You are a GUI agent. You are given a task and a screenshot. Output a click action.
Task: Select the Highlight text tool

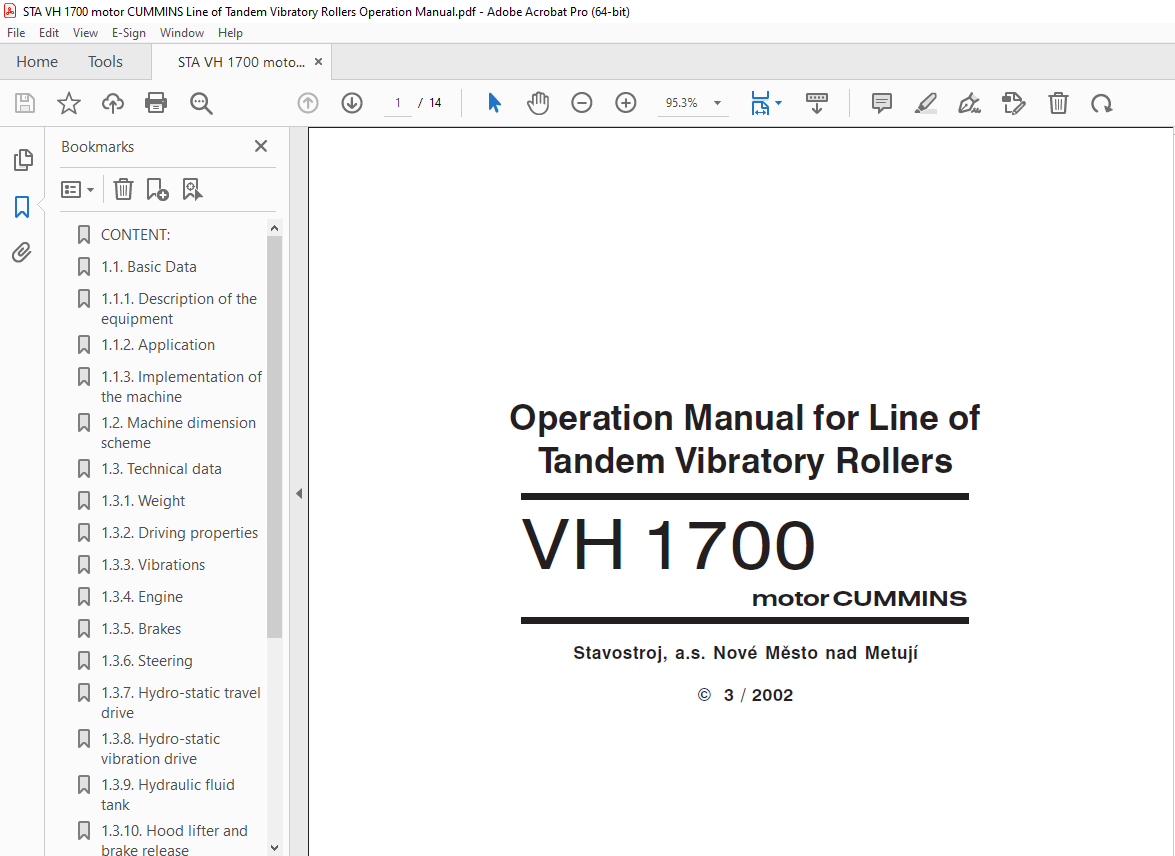[x=925, y=103]
